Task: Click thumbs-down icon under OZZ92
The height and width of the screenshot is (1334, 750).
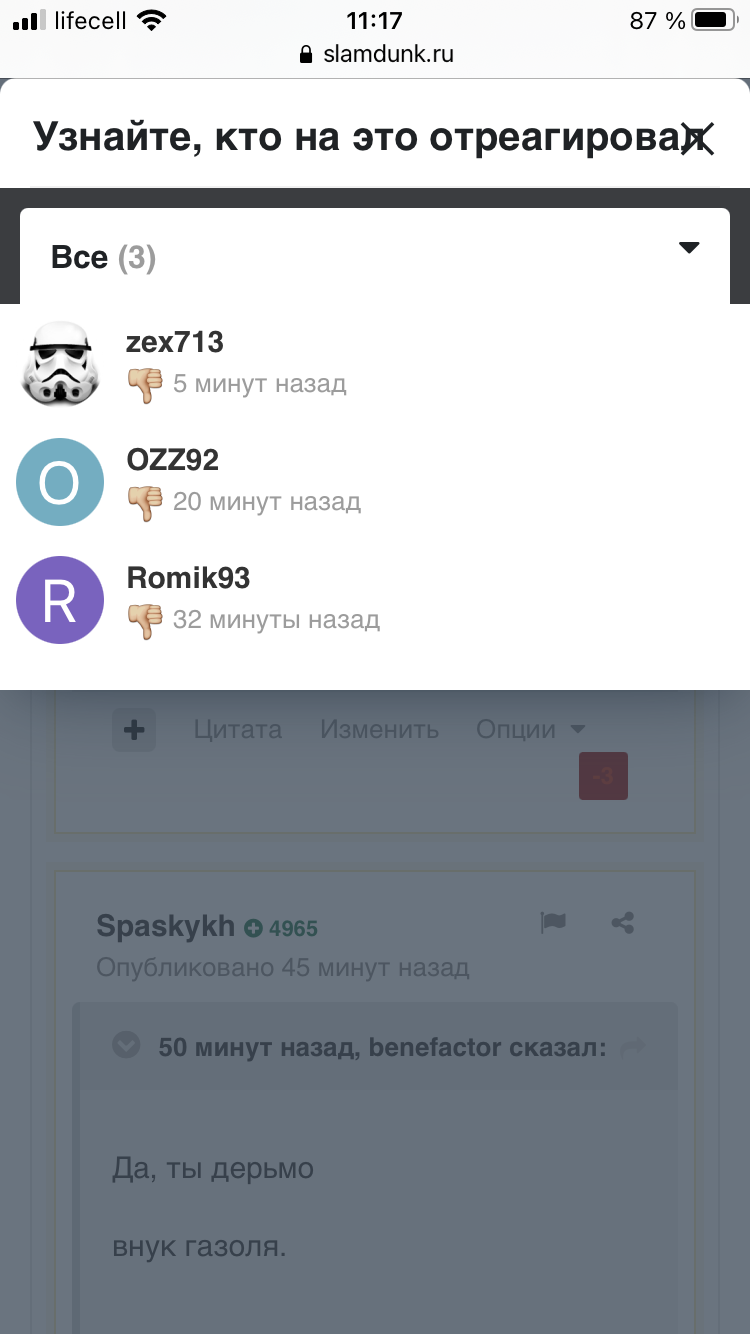Action: 145,503
